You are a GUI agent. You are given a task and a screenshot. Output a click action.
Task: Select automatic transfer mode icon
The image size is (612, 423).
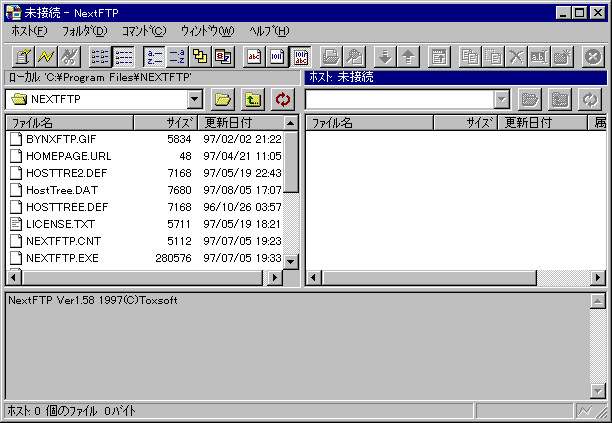301,57
